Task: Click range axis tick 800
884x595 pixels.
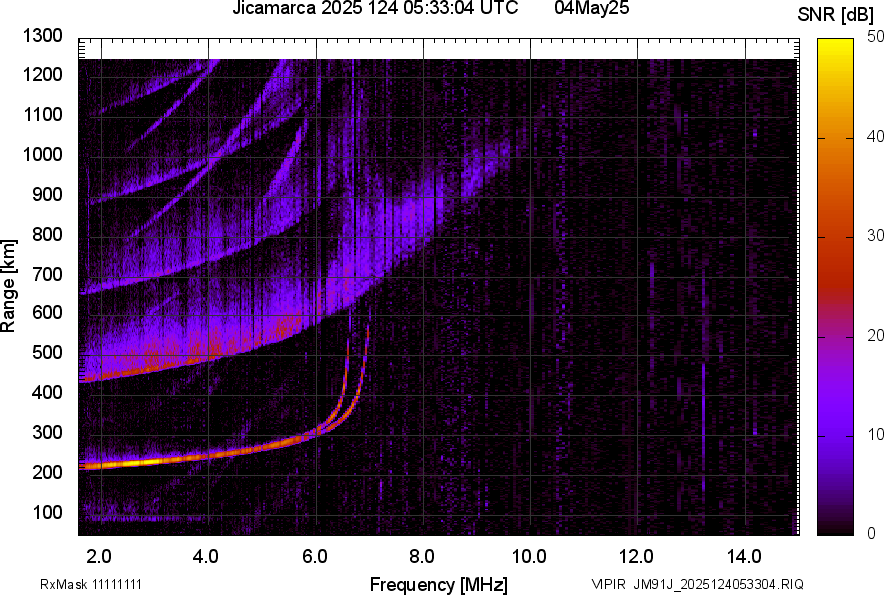Action: (x=47, y=234)
